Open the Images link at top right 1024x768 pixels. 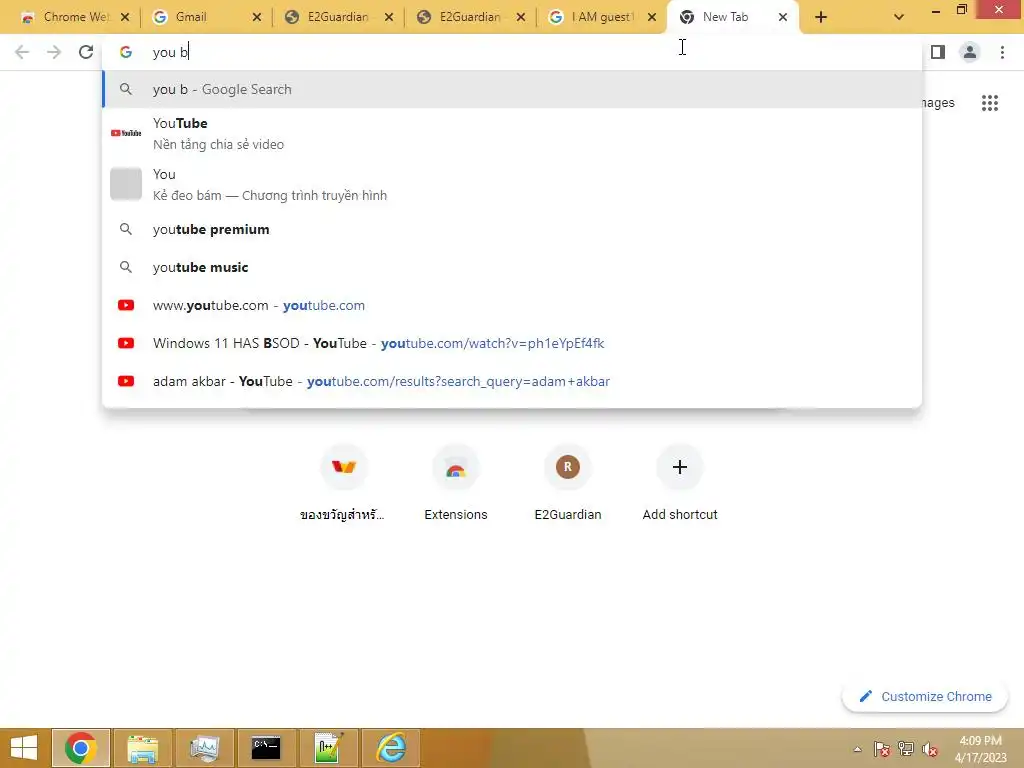pos(938,103)
